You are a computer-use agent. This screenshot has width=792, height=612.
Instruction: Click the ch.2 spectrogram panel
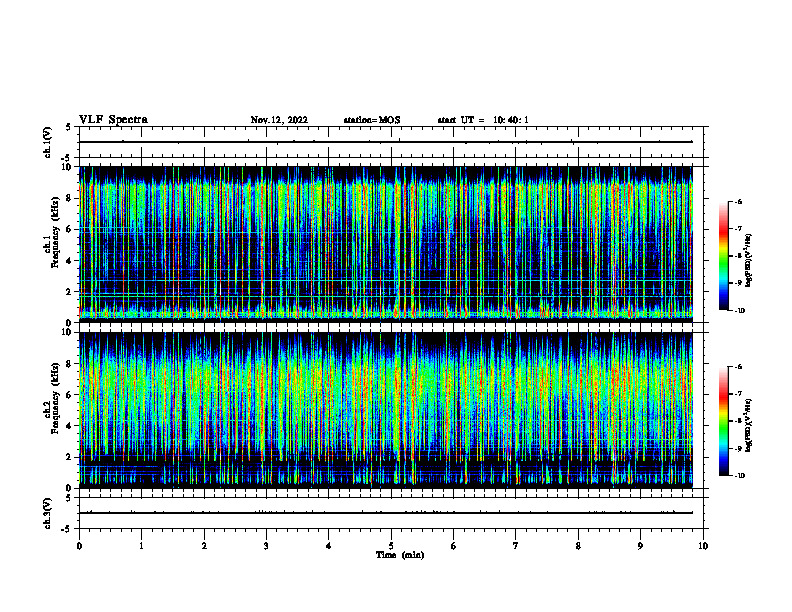click(386, 410)
